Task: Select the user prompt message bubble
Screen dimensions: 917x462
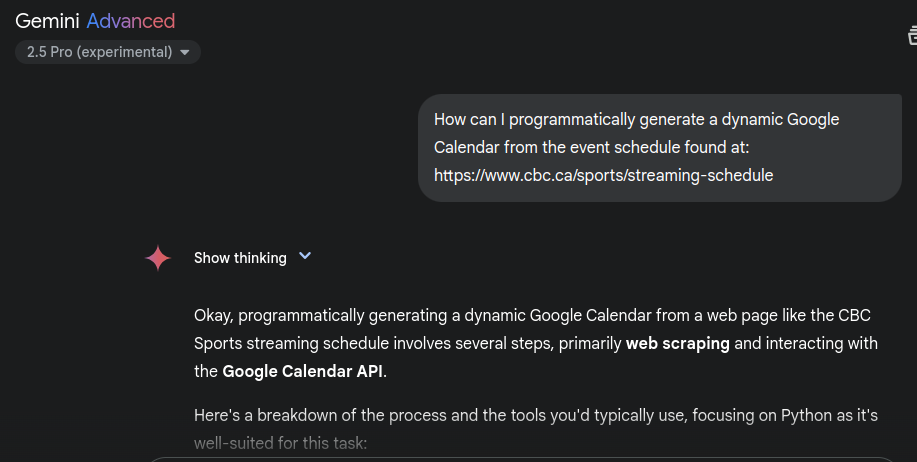Action: click(x=660, y=148)
